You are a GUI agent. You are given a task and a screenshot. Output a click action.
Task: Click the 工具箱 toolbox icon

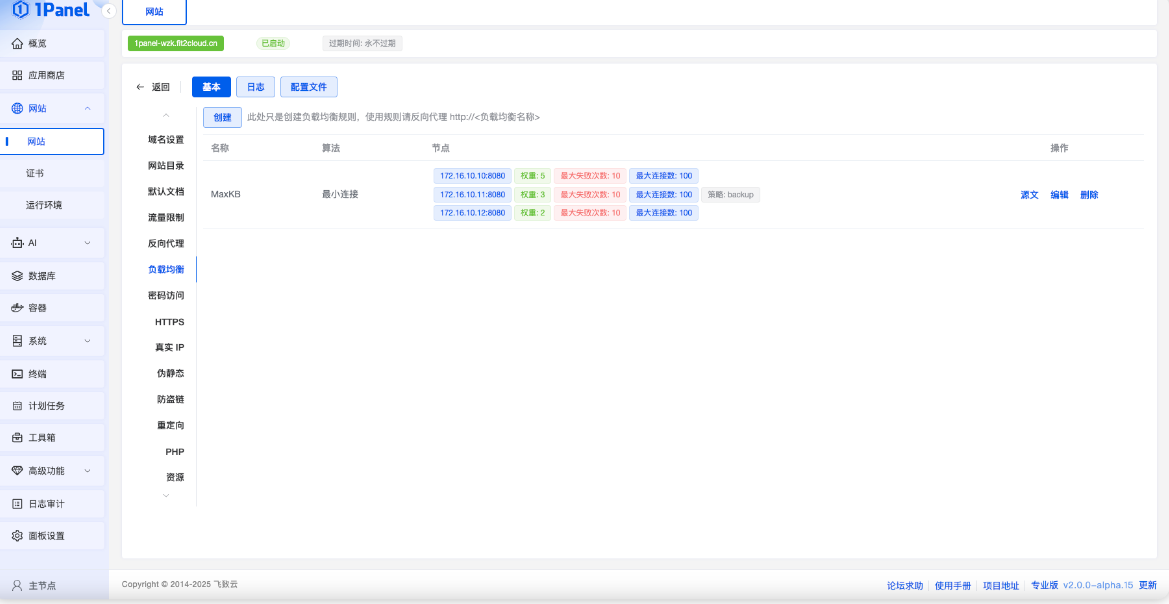(17, 438)
